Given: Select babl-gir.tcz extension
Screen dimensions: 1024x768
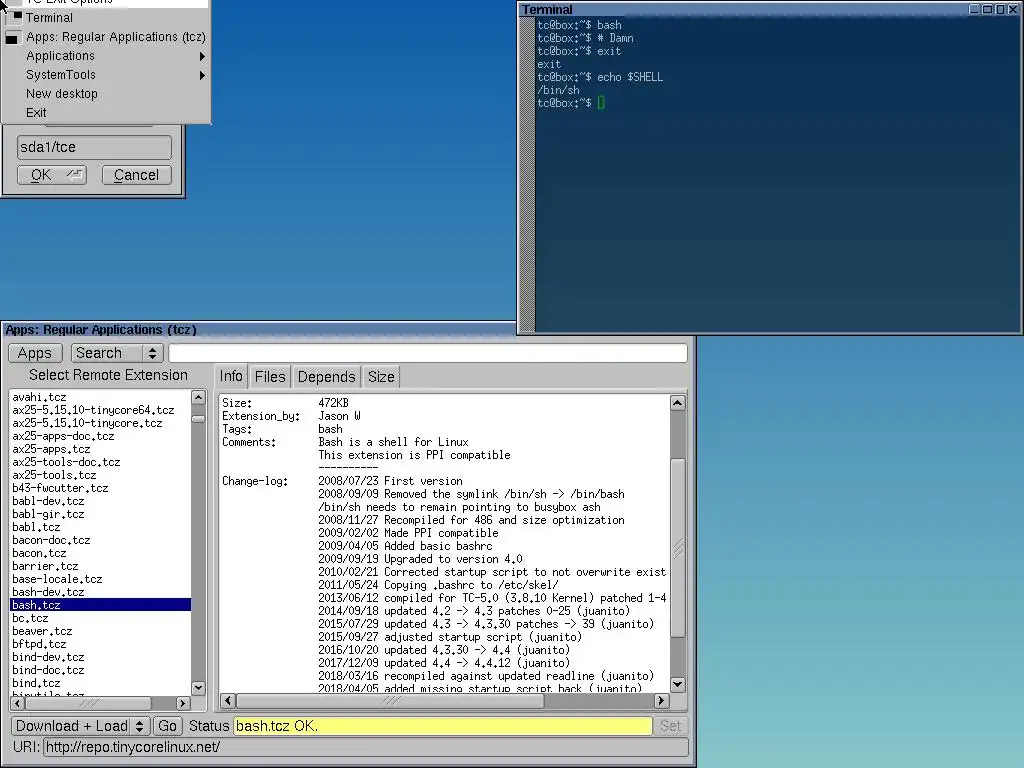Looking at the screenshot, I should pyautogui.click(x=100, y=515).
